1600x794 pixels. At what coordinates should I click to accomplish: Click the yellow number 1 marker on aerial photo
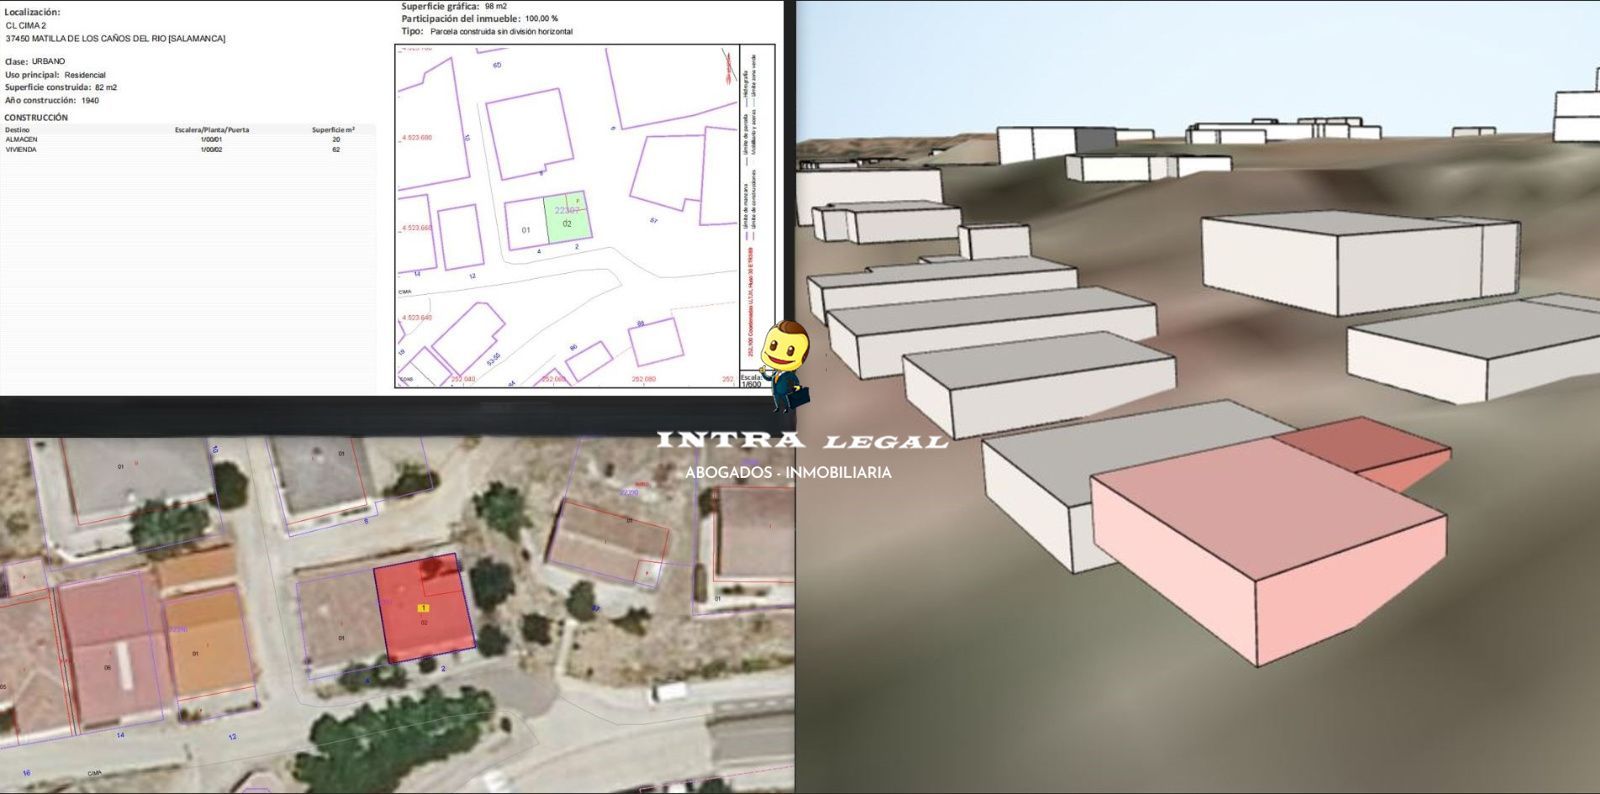[x=424, y=608]
